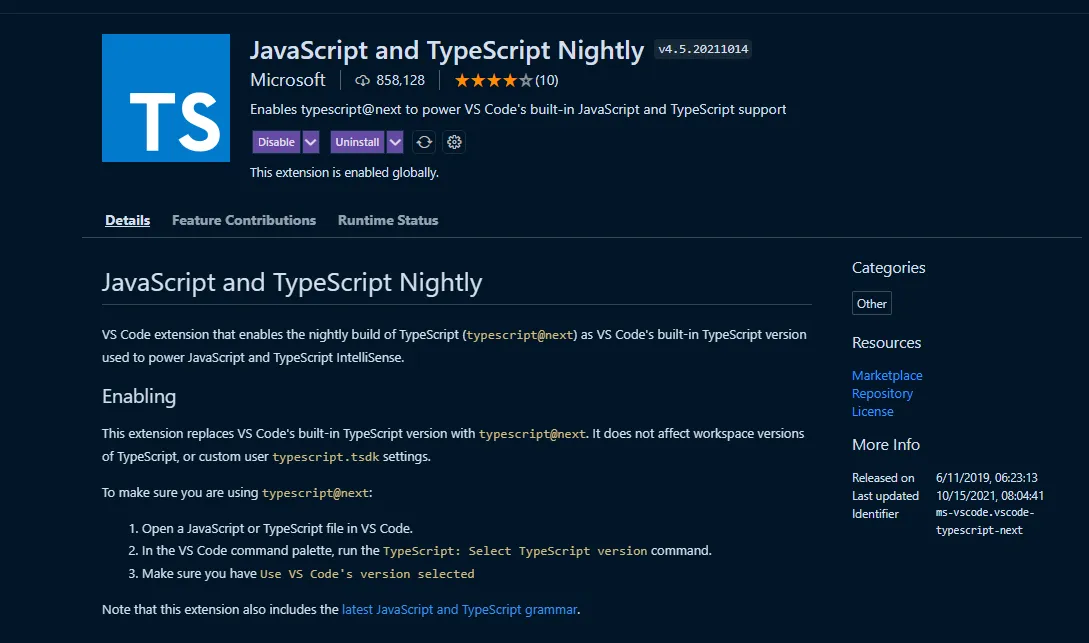Open the latest JavaScript and TypeScript grammar link
Viewport: 1089px width, 643px height.
[x=459, y=609]
